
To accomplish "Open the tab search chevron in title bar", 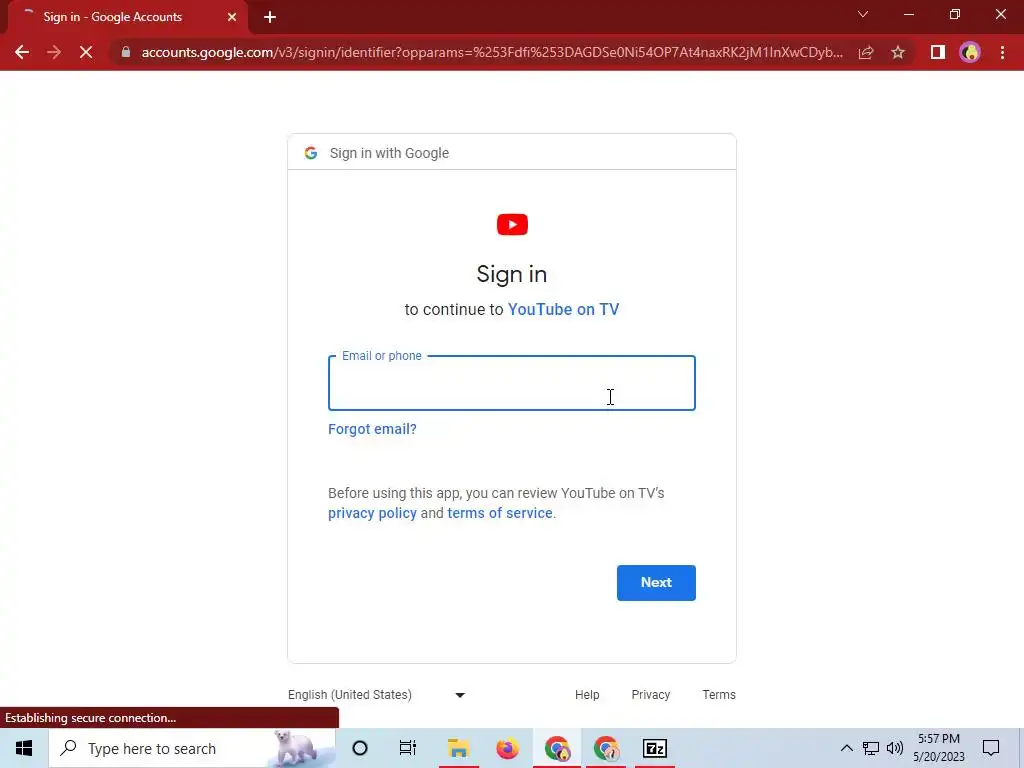I will point(863,14).
